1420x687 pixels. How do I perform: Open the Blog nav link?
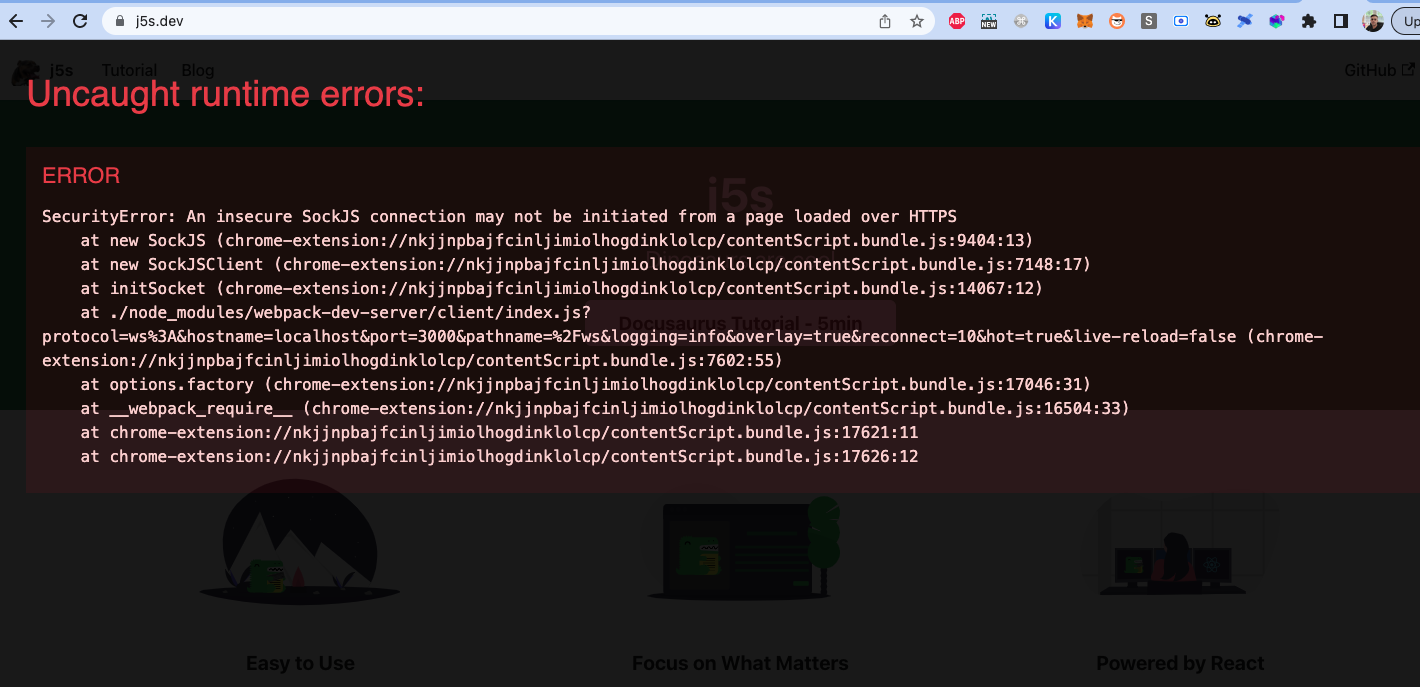click(198, 71)
